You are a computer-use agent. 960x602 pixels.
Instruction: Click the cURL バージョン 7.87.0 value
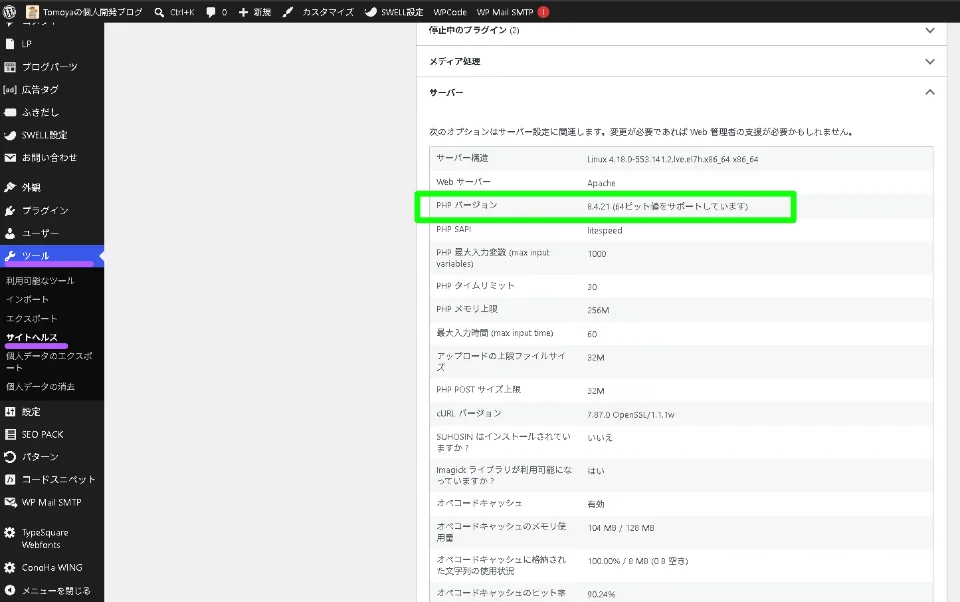click(631, 415)
